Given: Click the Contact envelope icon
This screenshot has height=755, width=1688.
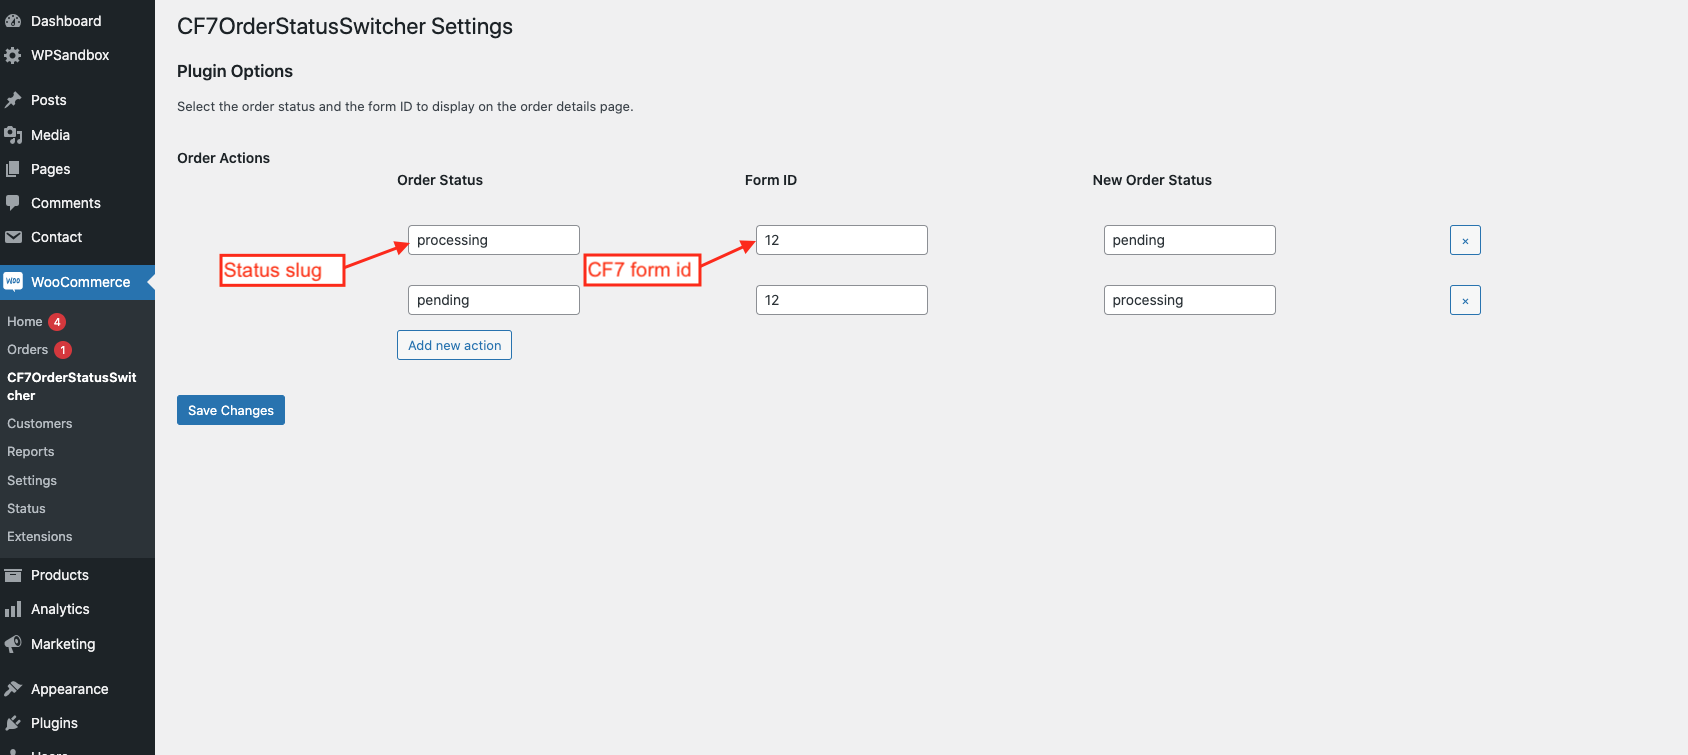Looking at the screenshot, I should click(13, 237).
